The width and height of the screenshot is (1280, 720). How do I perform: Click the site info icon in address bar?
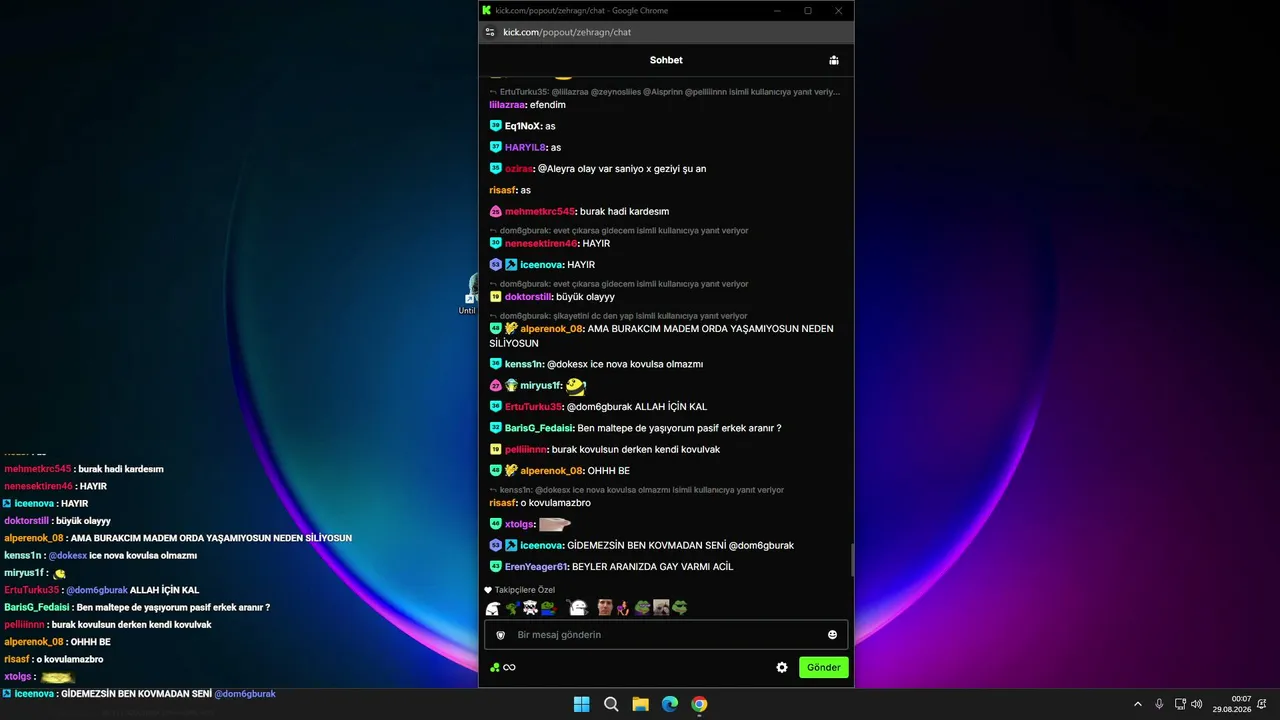pyautogui.click(x=490, y=32)
